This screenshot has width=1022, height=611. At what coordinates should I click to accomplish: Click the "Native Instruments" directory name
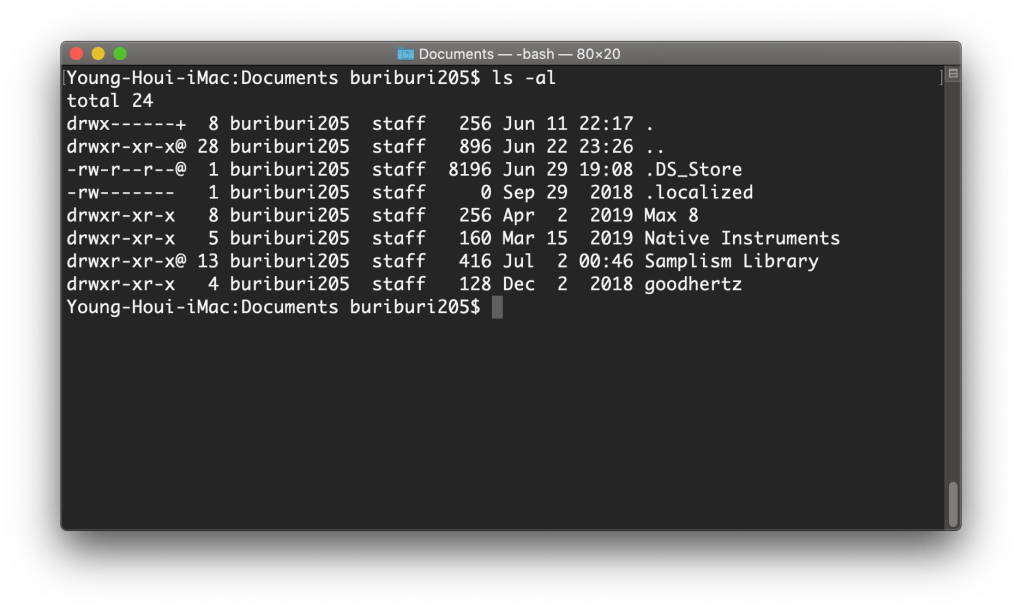[x=742, y=238]
